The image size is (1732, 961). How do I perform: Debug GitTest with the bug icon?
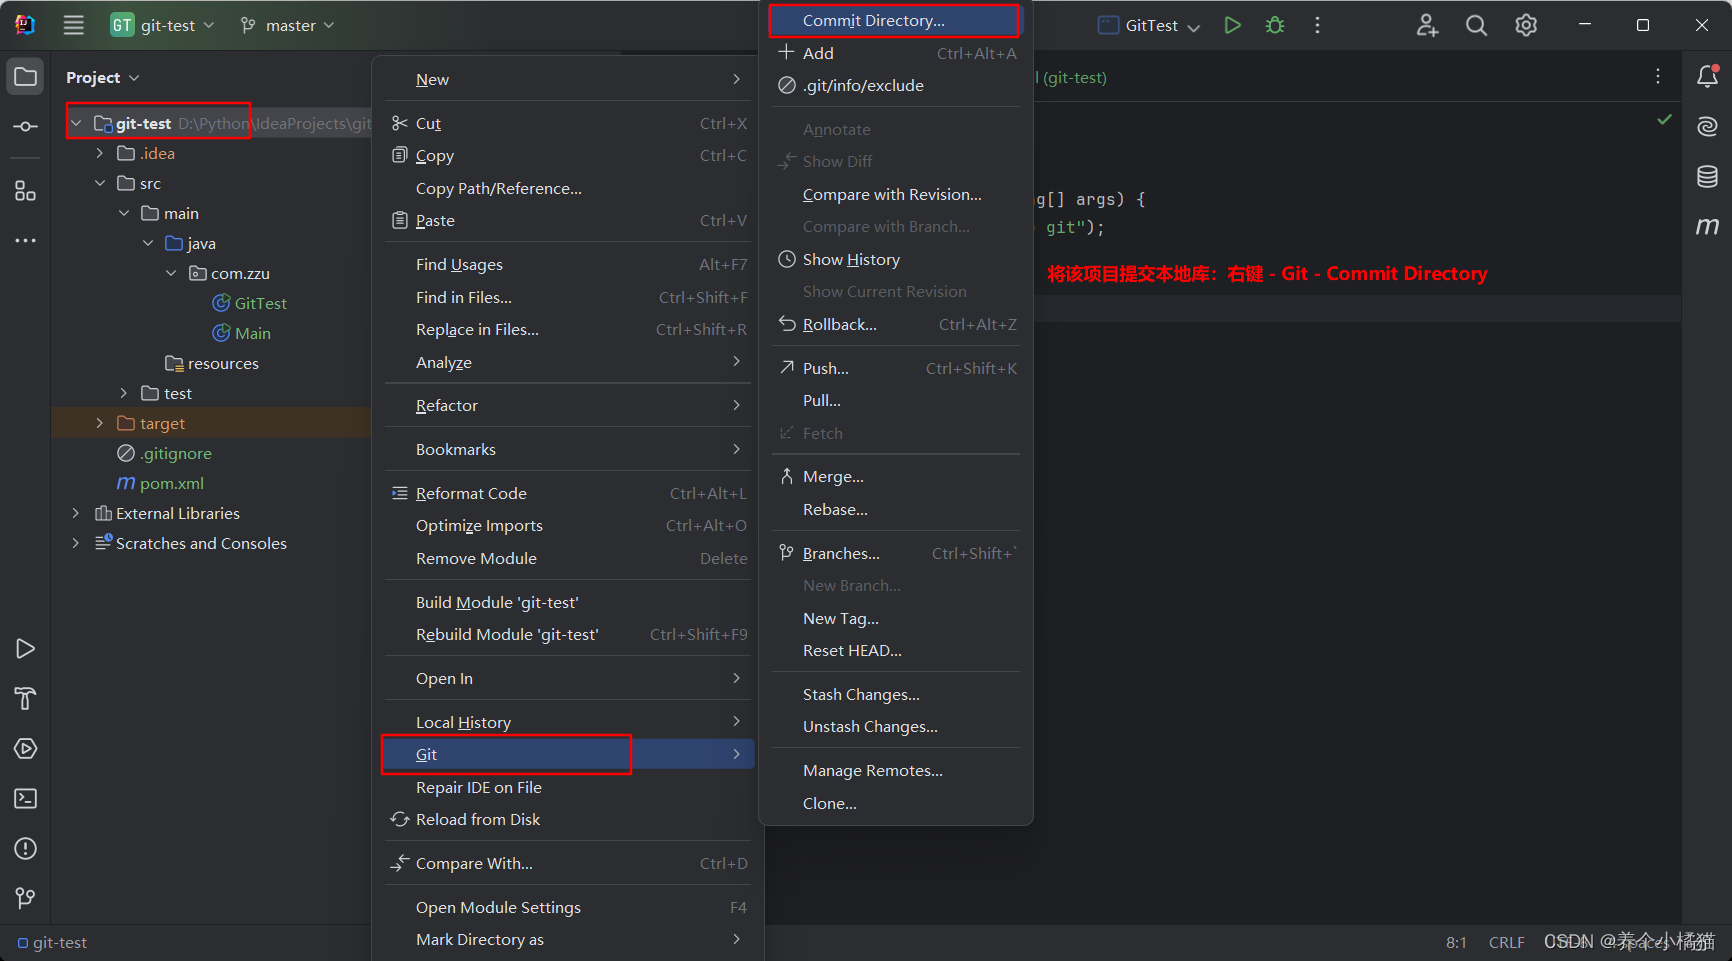click(1275, 25)
